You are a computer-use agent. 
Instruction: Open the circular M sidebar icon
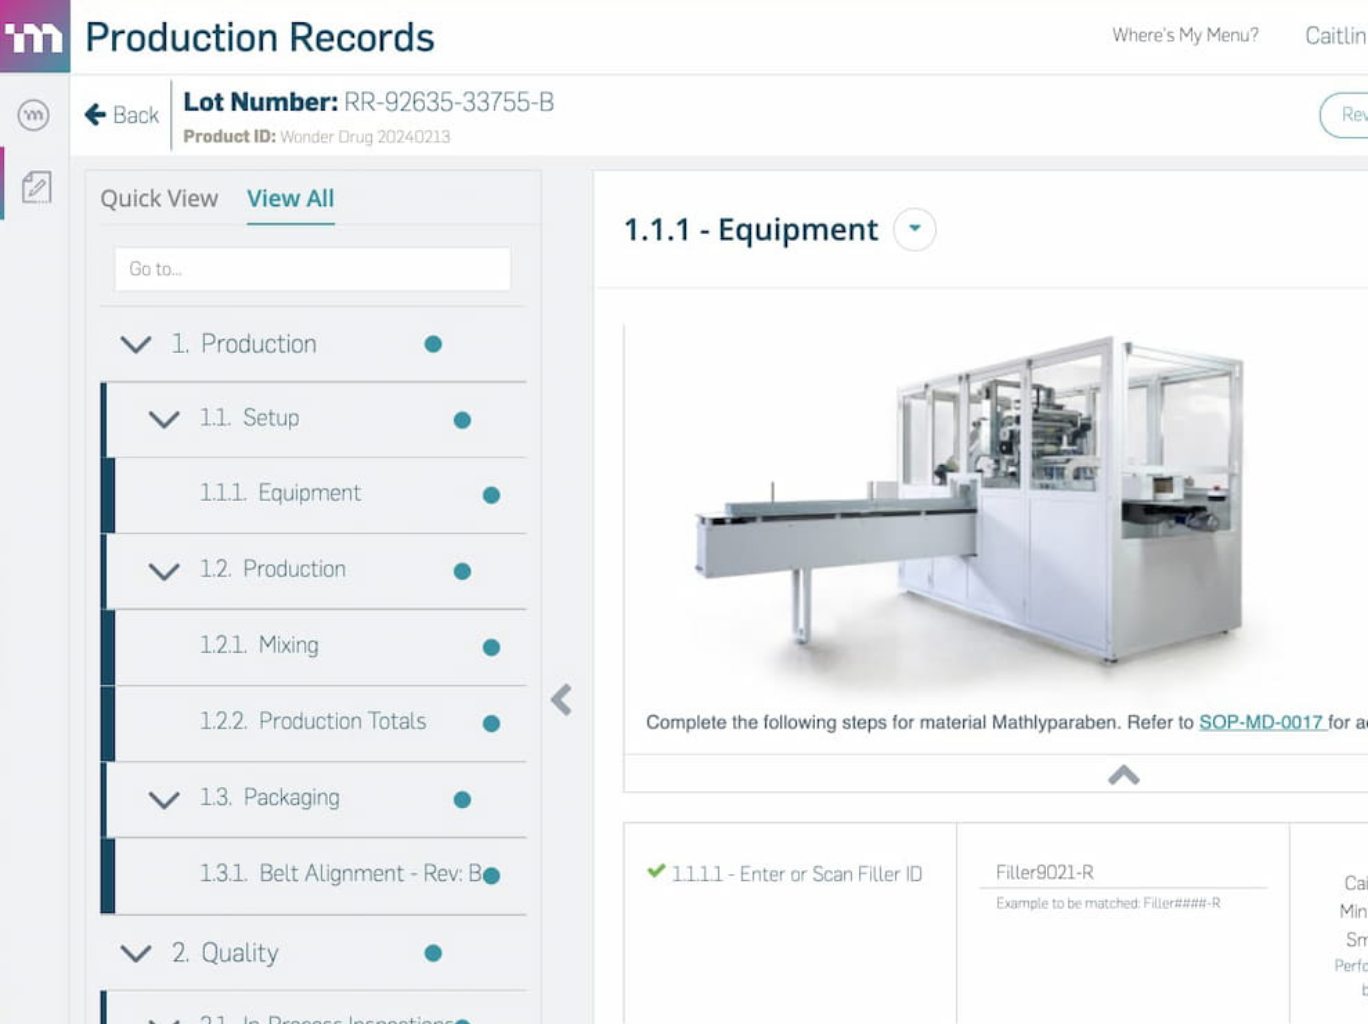click(33, 115)
